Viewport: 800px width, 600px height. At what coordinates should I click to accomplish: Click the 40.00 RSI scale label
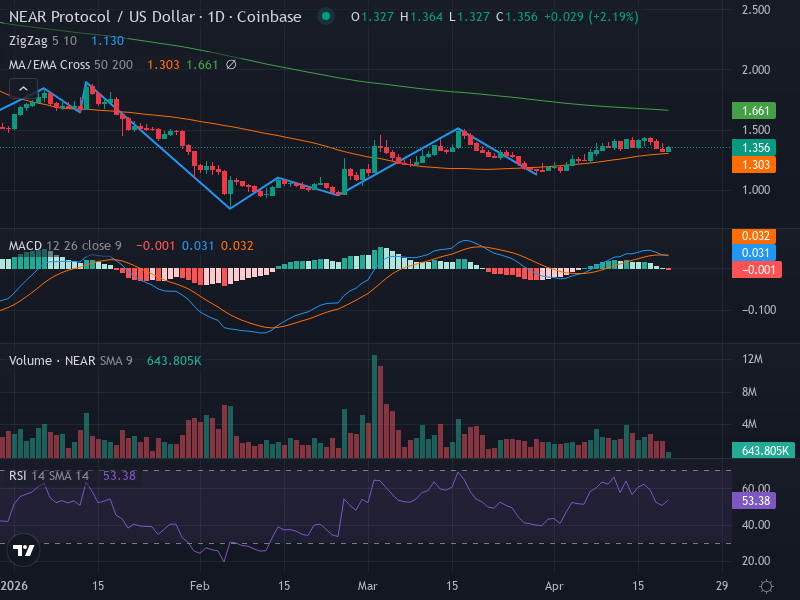coord(756,524)
